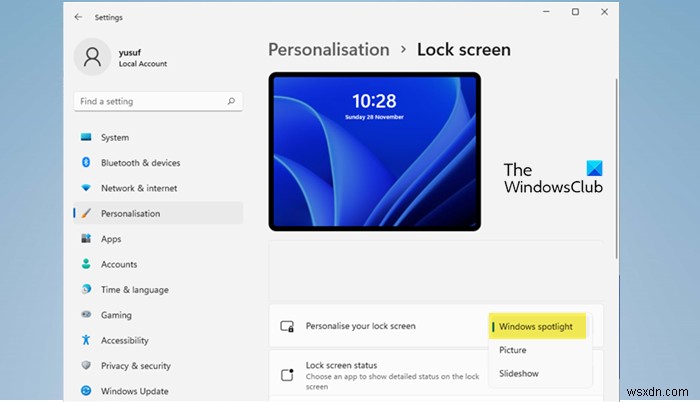Click the vertical scrollbar of Settings window

tap(617, 168)
